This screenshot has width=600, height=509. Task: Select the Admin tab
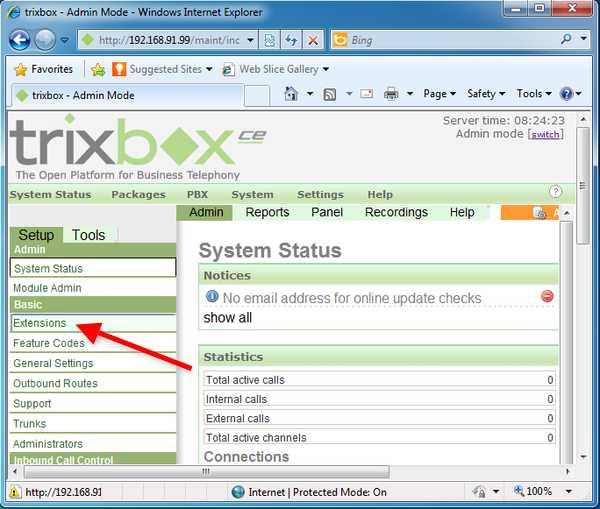point(205,212)
